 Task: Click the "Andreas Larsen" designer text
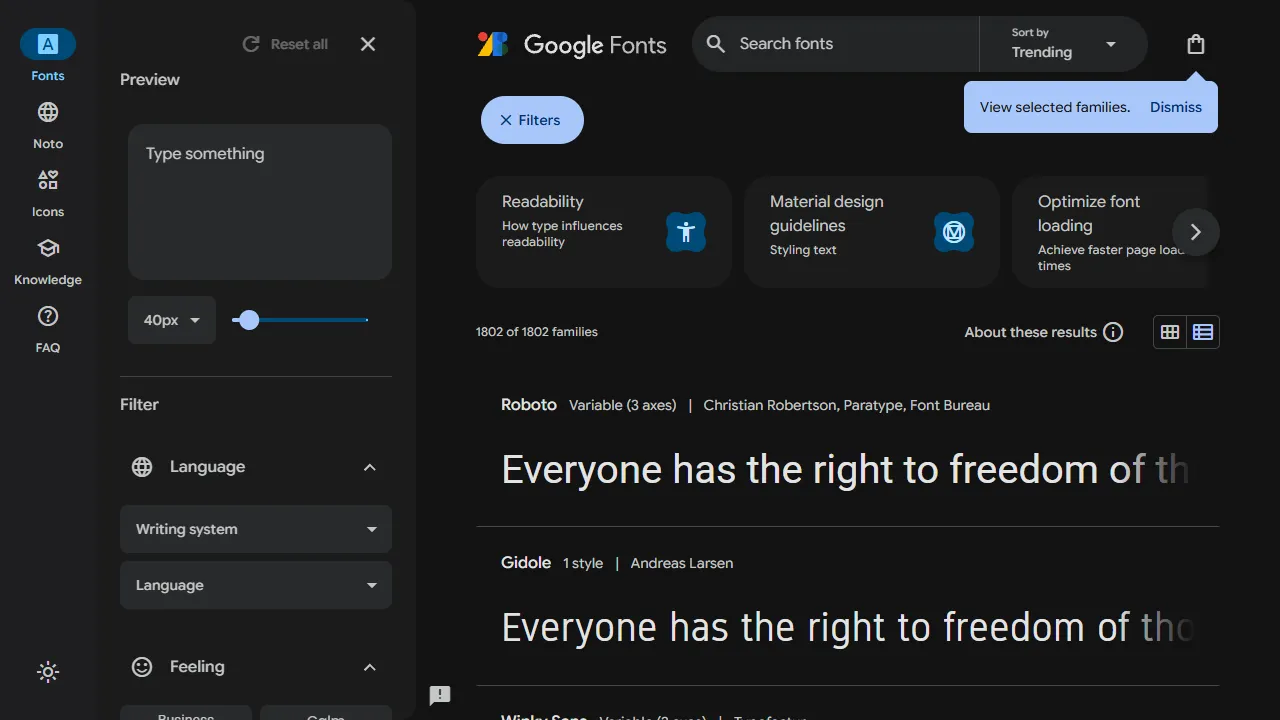click(682, 563)
